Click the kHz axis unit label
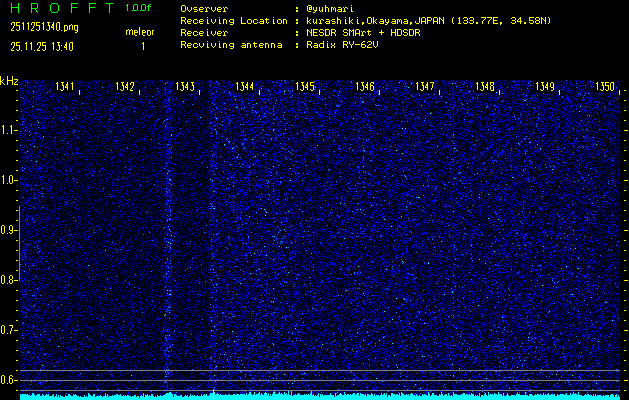Viewport: 629px width, 400px height. tap(9, 80)
